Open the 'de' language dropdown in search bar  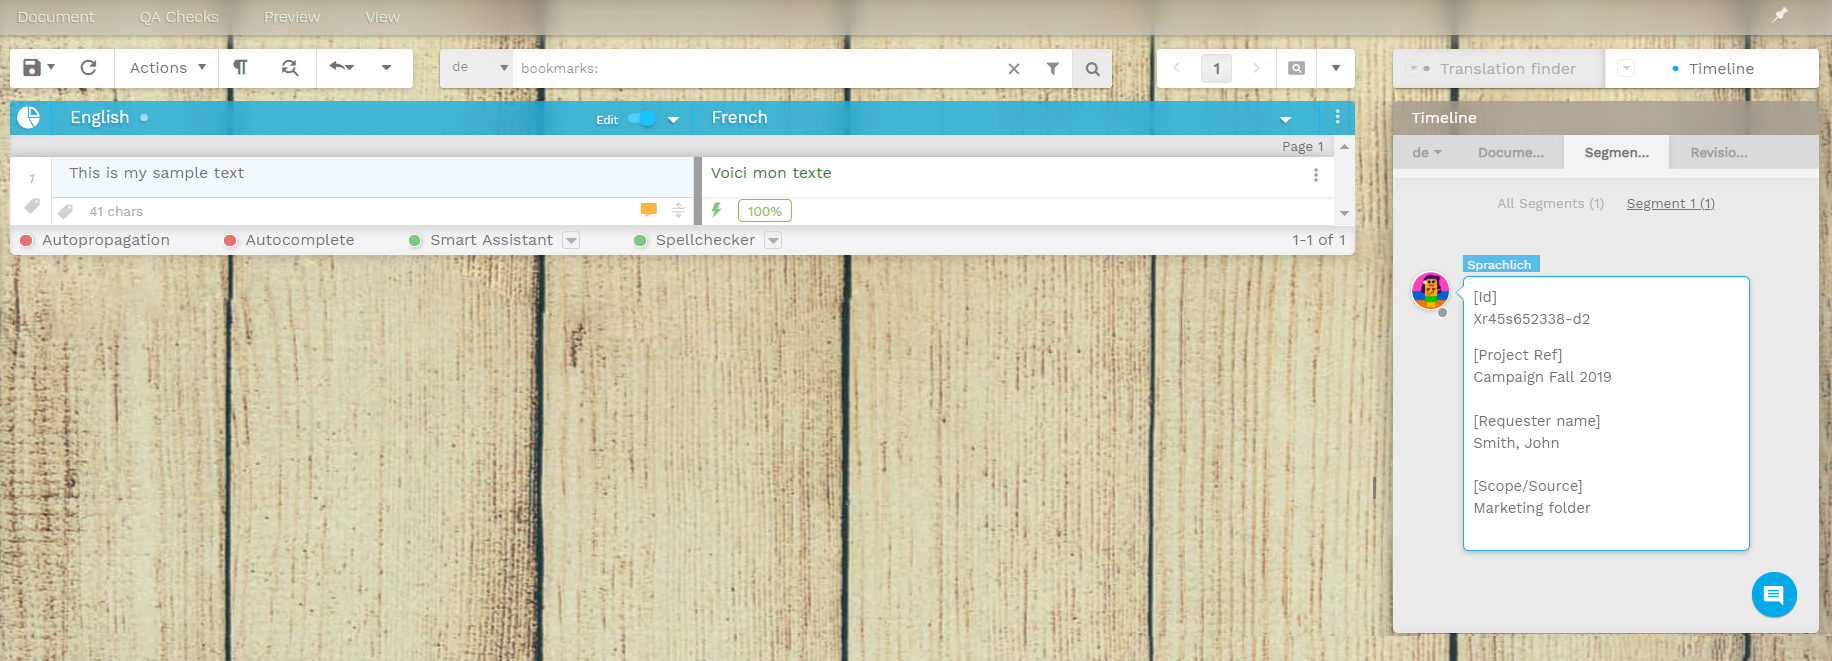tap(479, 68)
